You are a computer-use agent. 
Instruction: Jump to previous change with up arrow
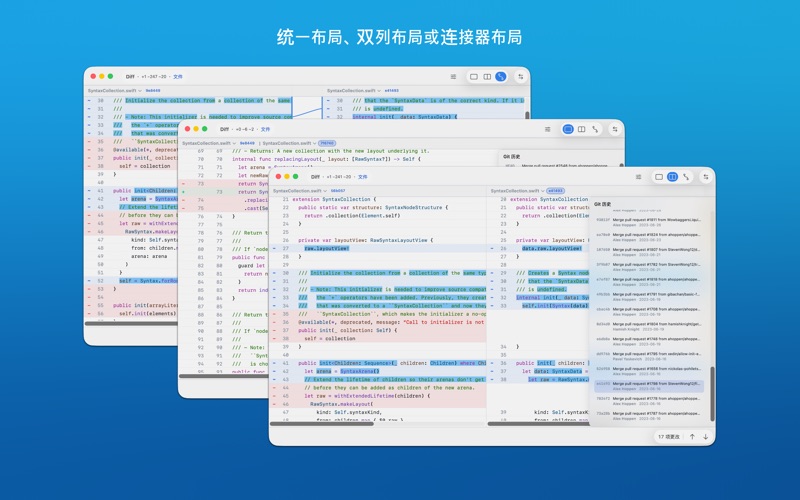[x=692, y=437]
